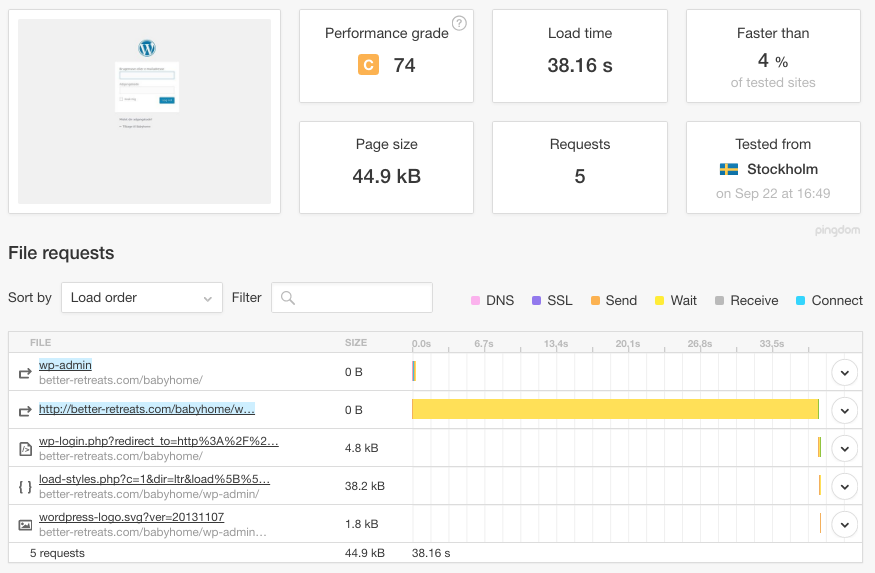Open the Sort by Load order dropdown
The height and width of the screenshot is (573, 875).
coord(141,298)
